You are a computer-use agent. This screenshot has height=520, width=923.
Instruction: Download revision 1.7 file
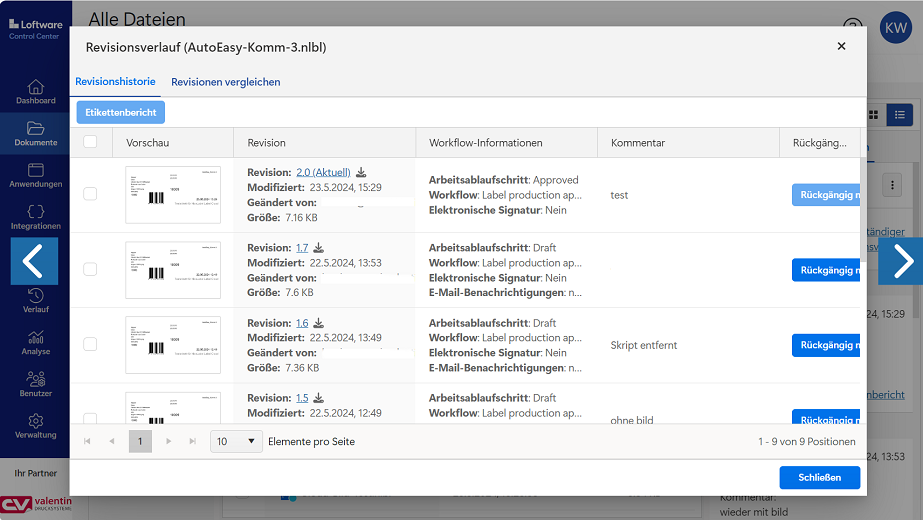coord(318,248)
